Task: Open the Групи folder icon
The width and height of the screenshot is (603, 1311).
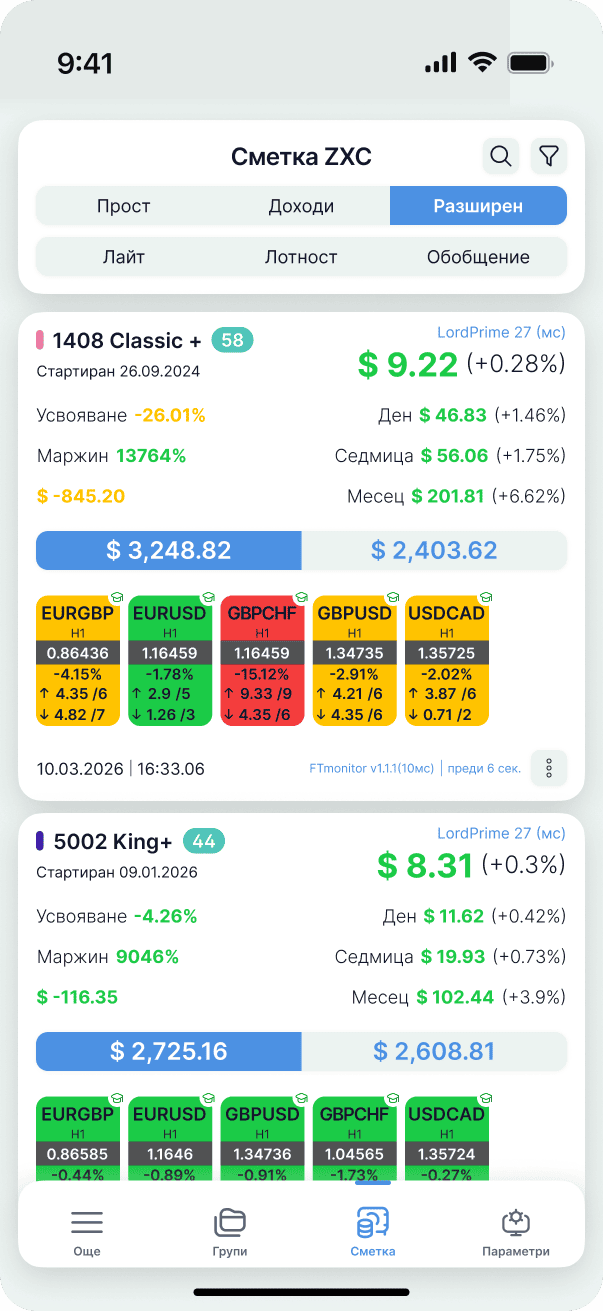Action: [230, 1222]
